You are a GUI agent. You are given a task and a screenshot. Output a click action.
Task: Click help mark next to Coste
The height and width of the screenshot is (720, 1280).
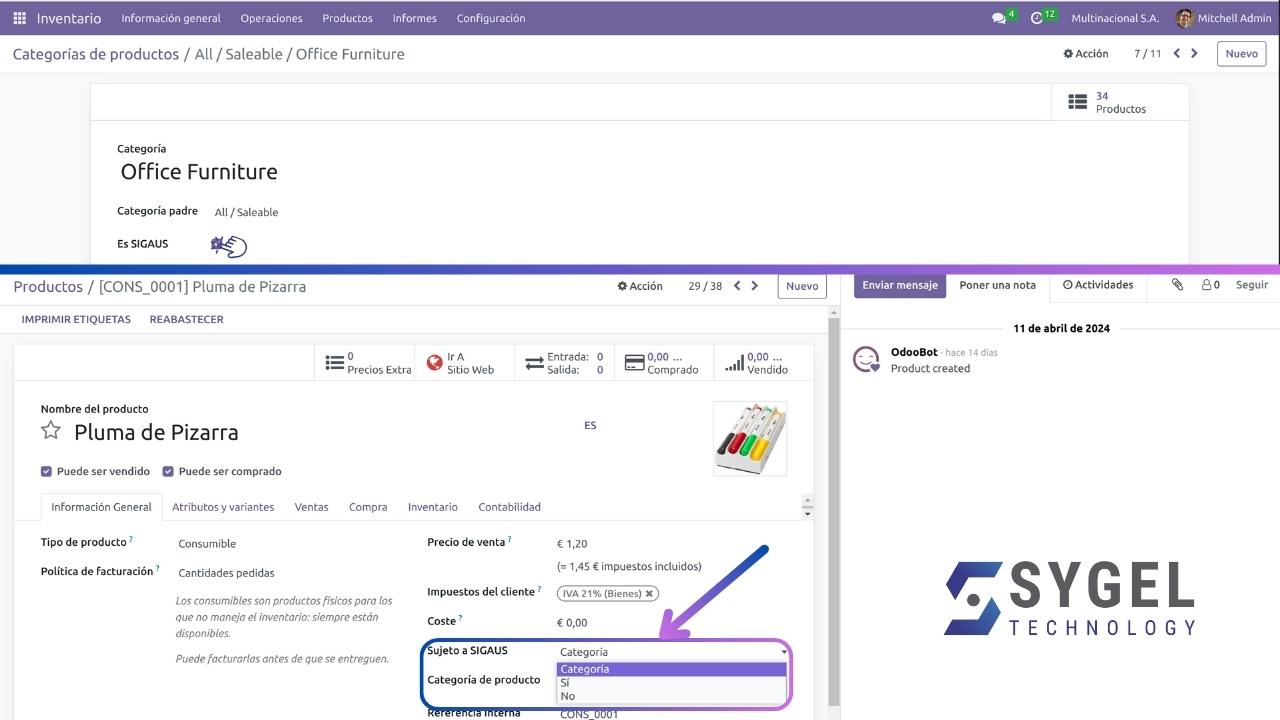point(460,619)
